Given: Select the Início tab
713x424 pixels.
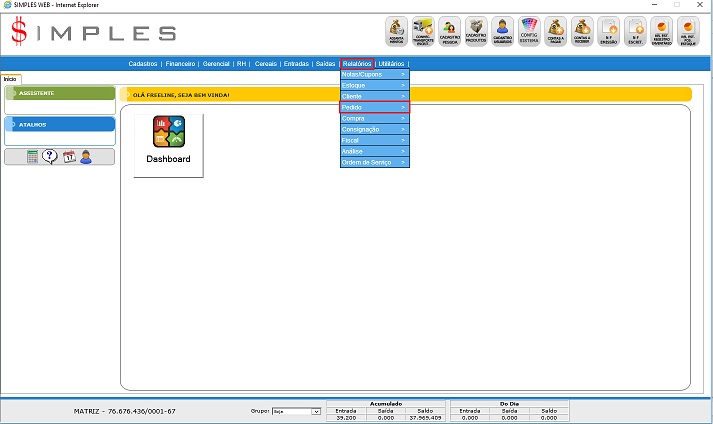Looking at the screenshot, I should coord(10,78).
